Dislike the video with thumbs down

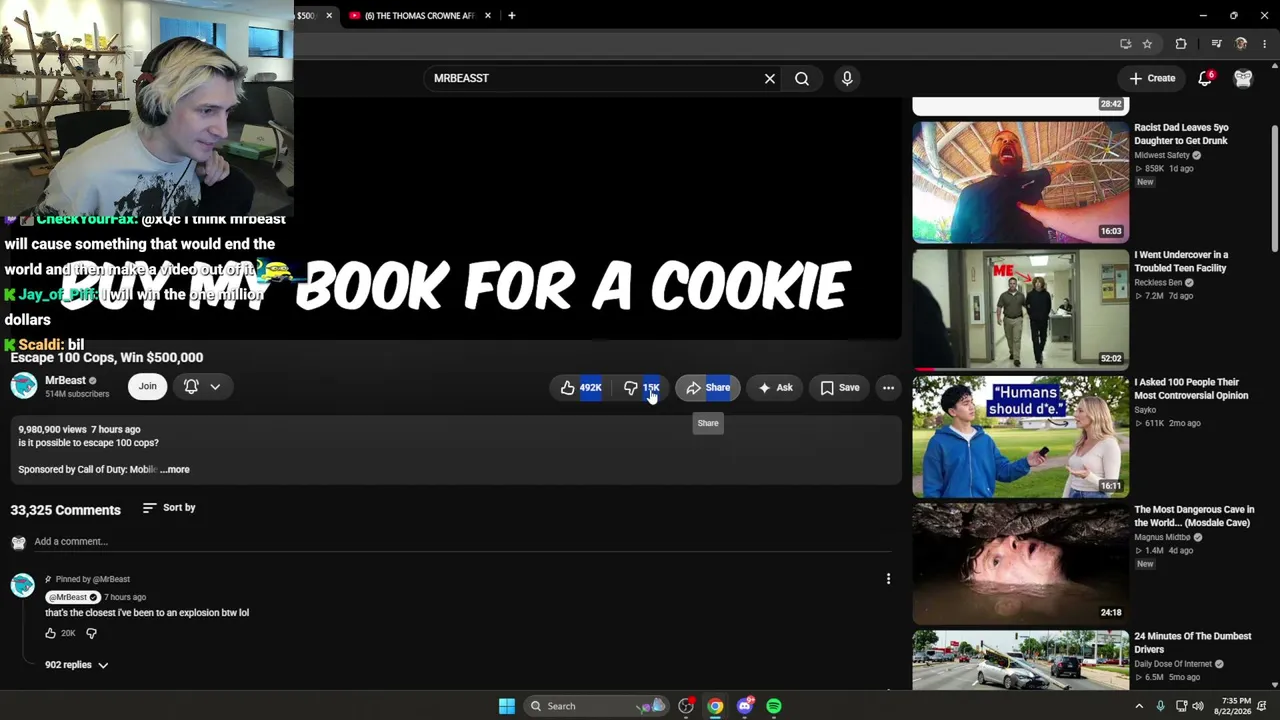click(x=641, y=387)
